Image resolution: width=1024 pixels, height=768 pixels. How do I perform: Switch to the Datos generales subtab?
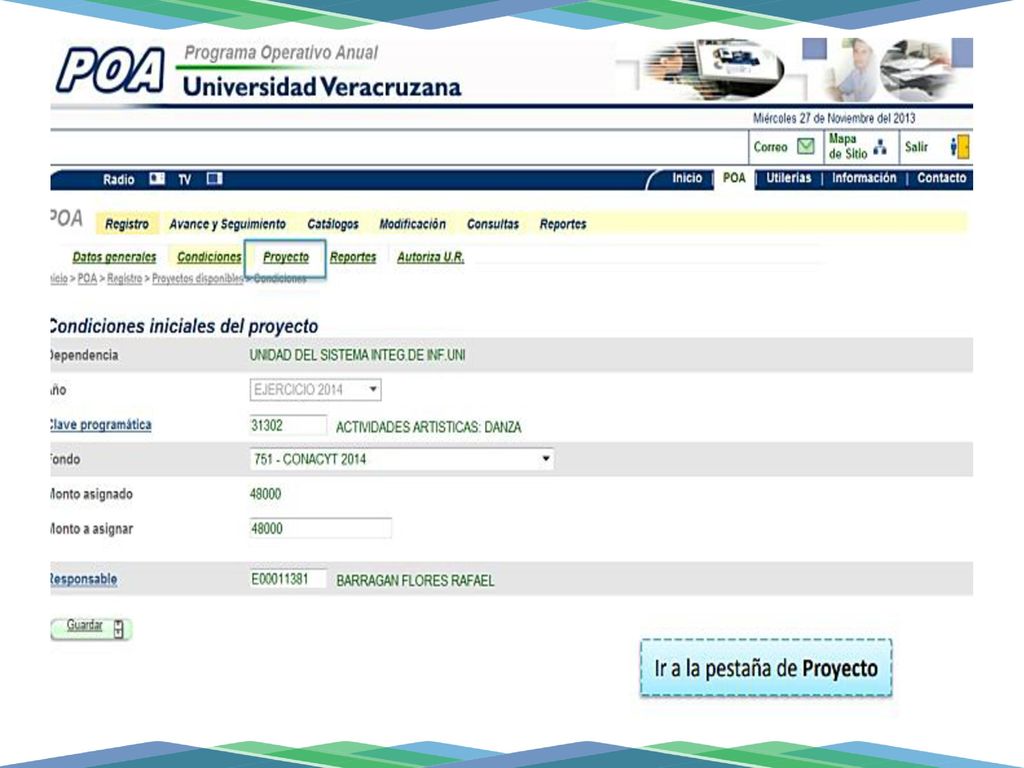click(x=114, y=257)
